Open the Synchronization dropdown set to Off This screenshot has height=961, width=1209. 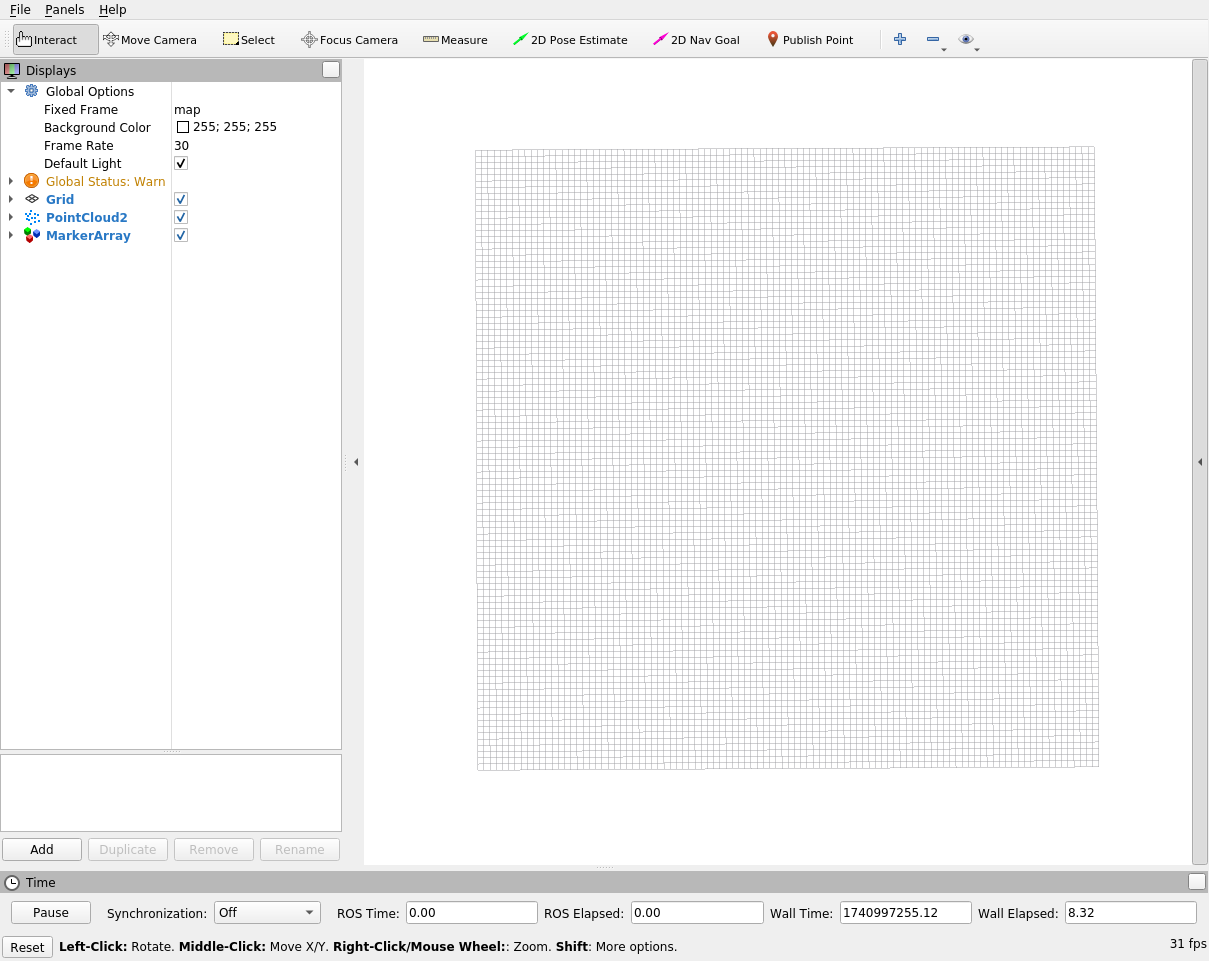pos(268,912)
